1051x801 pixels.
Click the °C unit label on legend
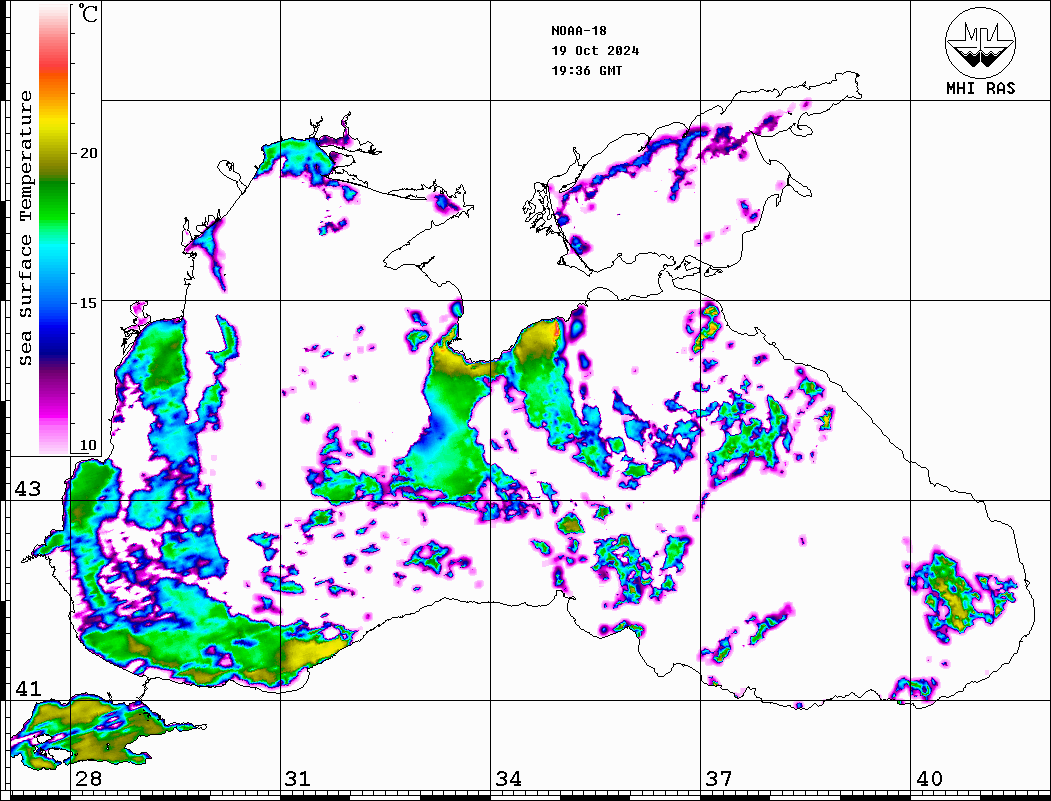87,13
